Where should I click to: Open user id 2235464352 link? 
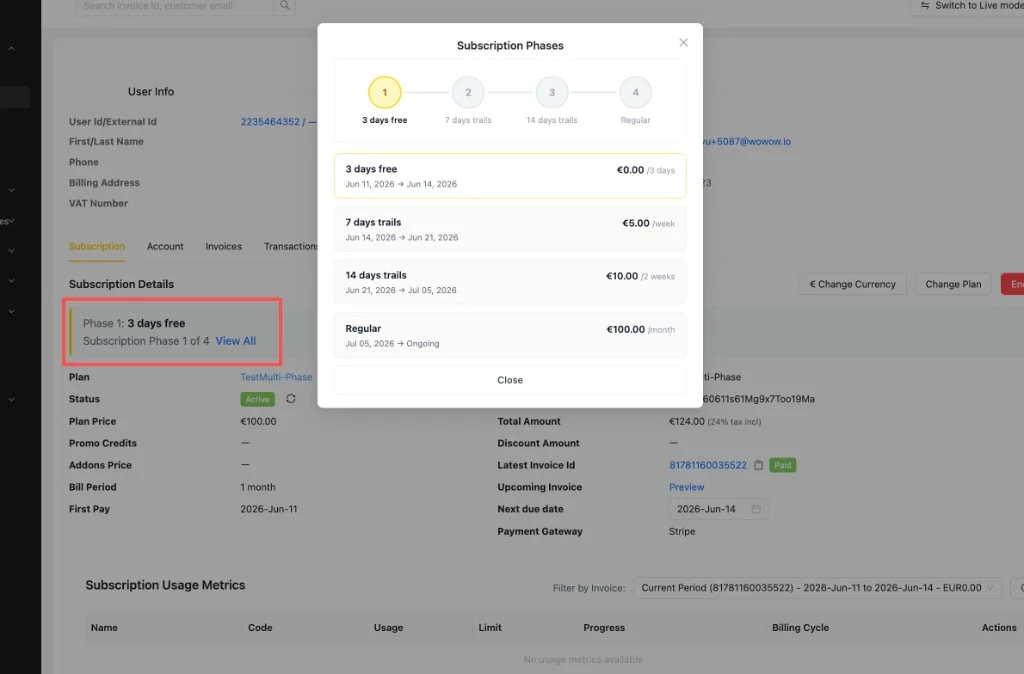tap(270, 121)
